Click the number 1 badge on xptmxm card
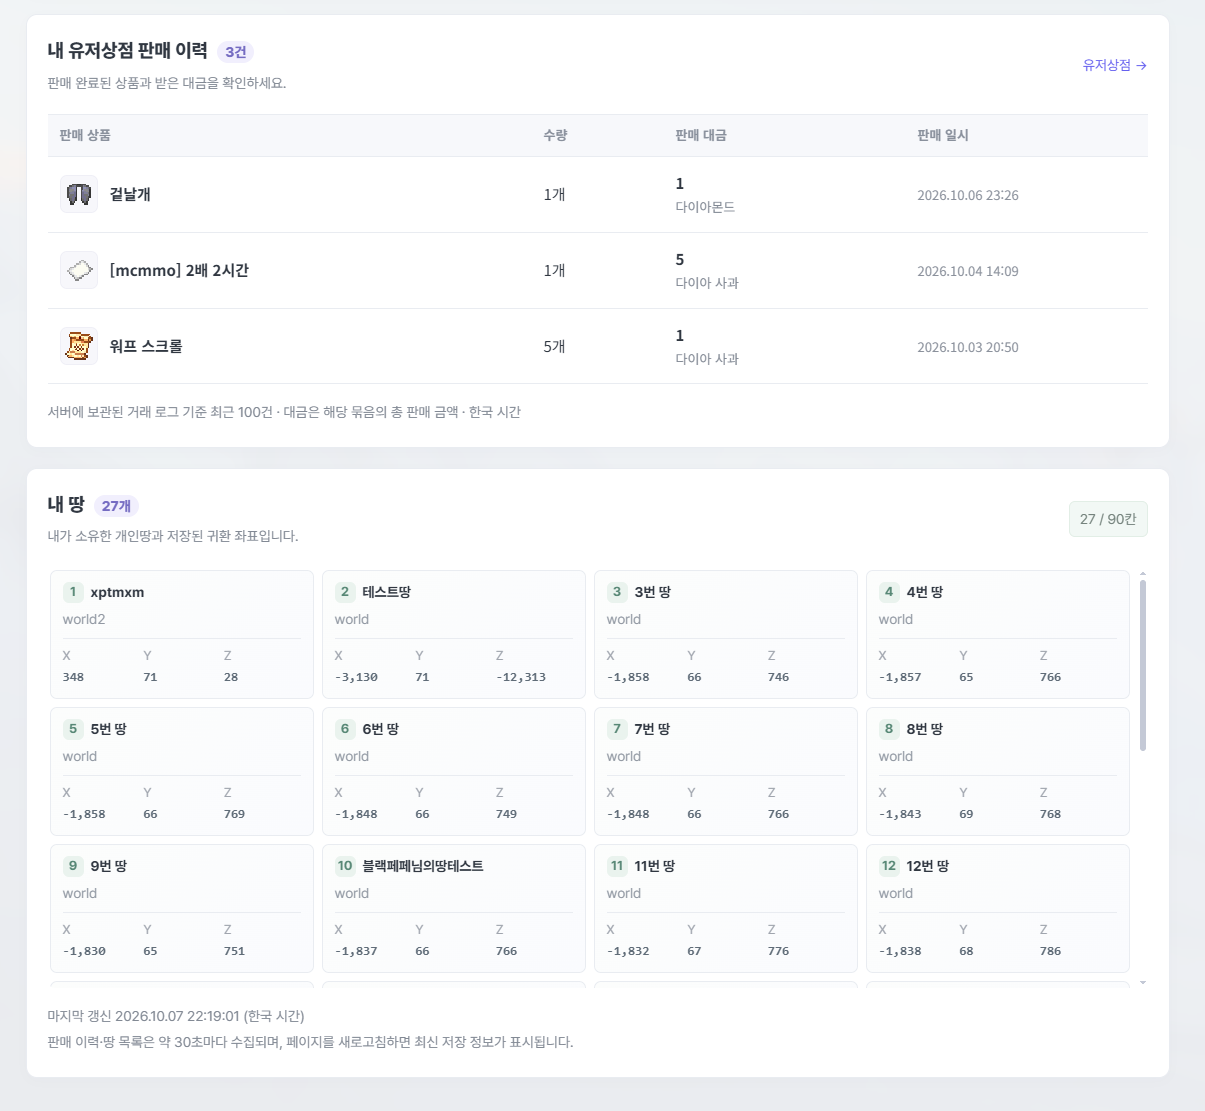The width and height of the screenshot is (1205, 1111). tap(73, 592)
